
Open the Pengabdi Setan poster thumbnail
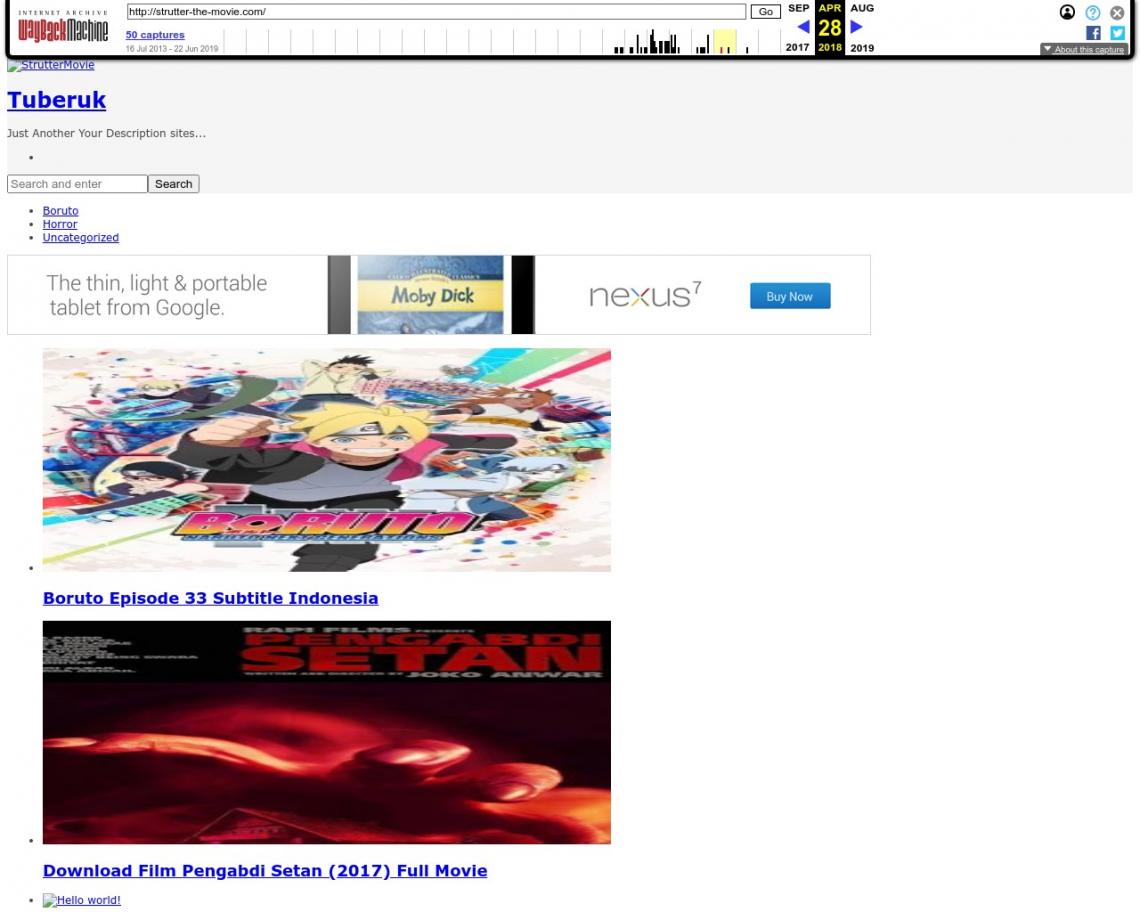[326, 732]
